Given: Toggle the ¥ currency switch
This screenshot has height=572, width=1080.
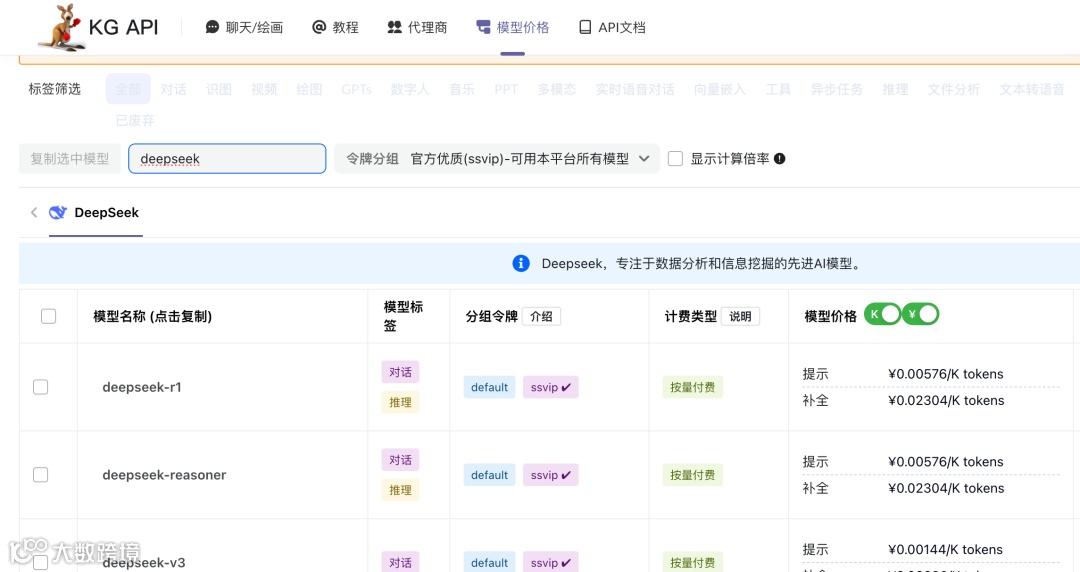Looking at the screenshot, I should [921, 314].
